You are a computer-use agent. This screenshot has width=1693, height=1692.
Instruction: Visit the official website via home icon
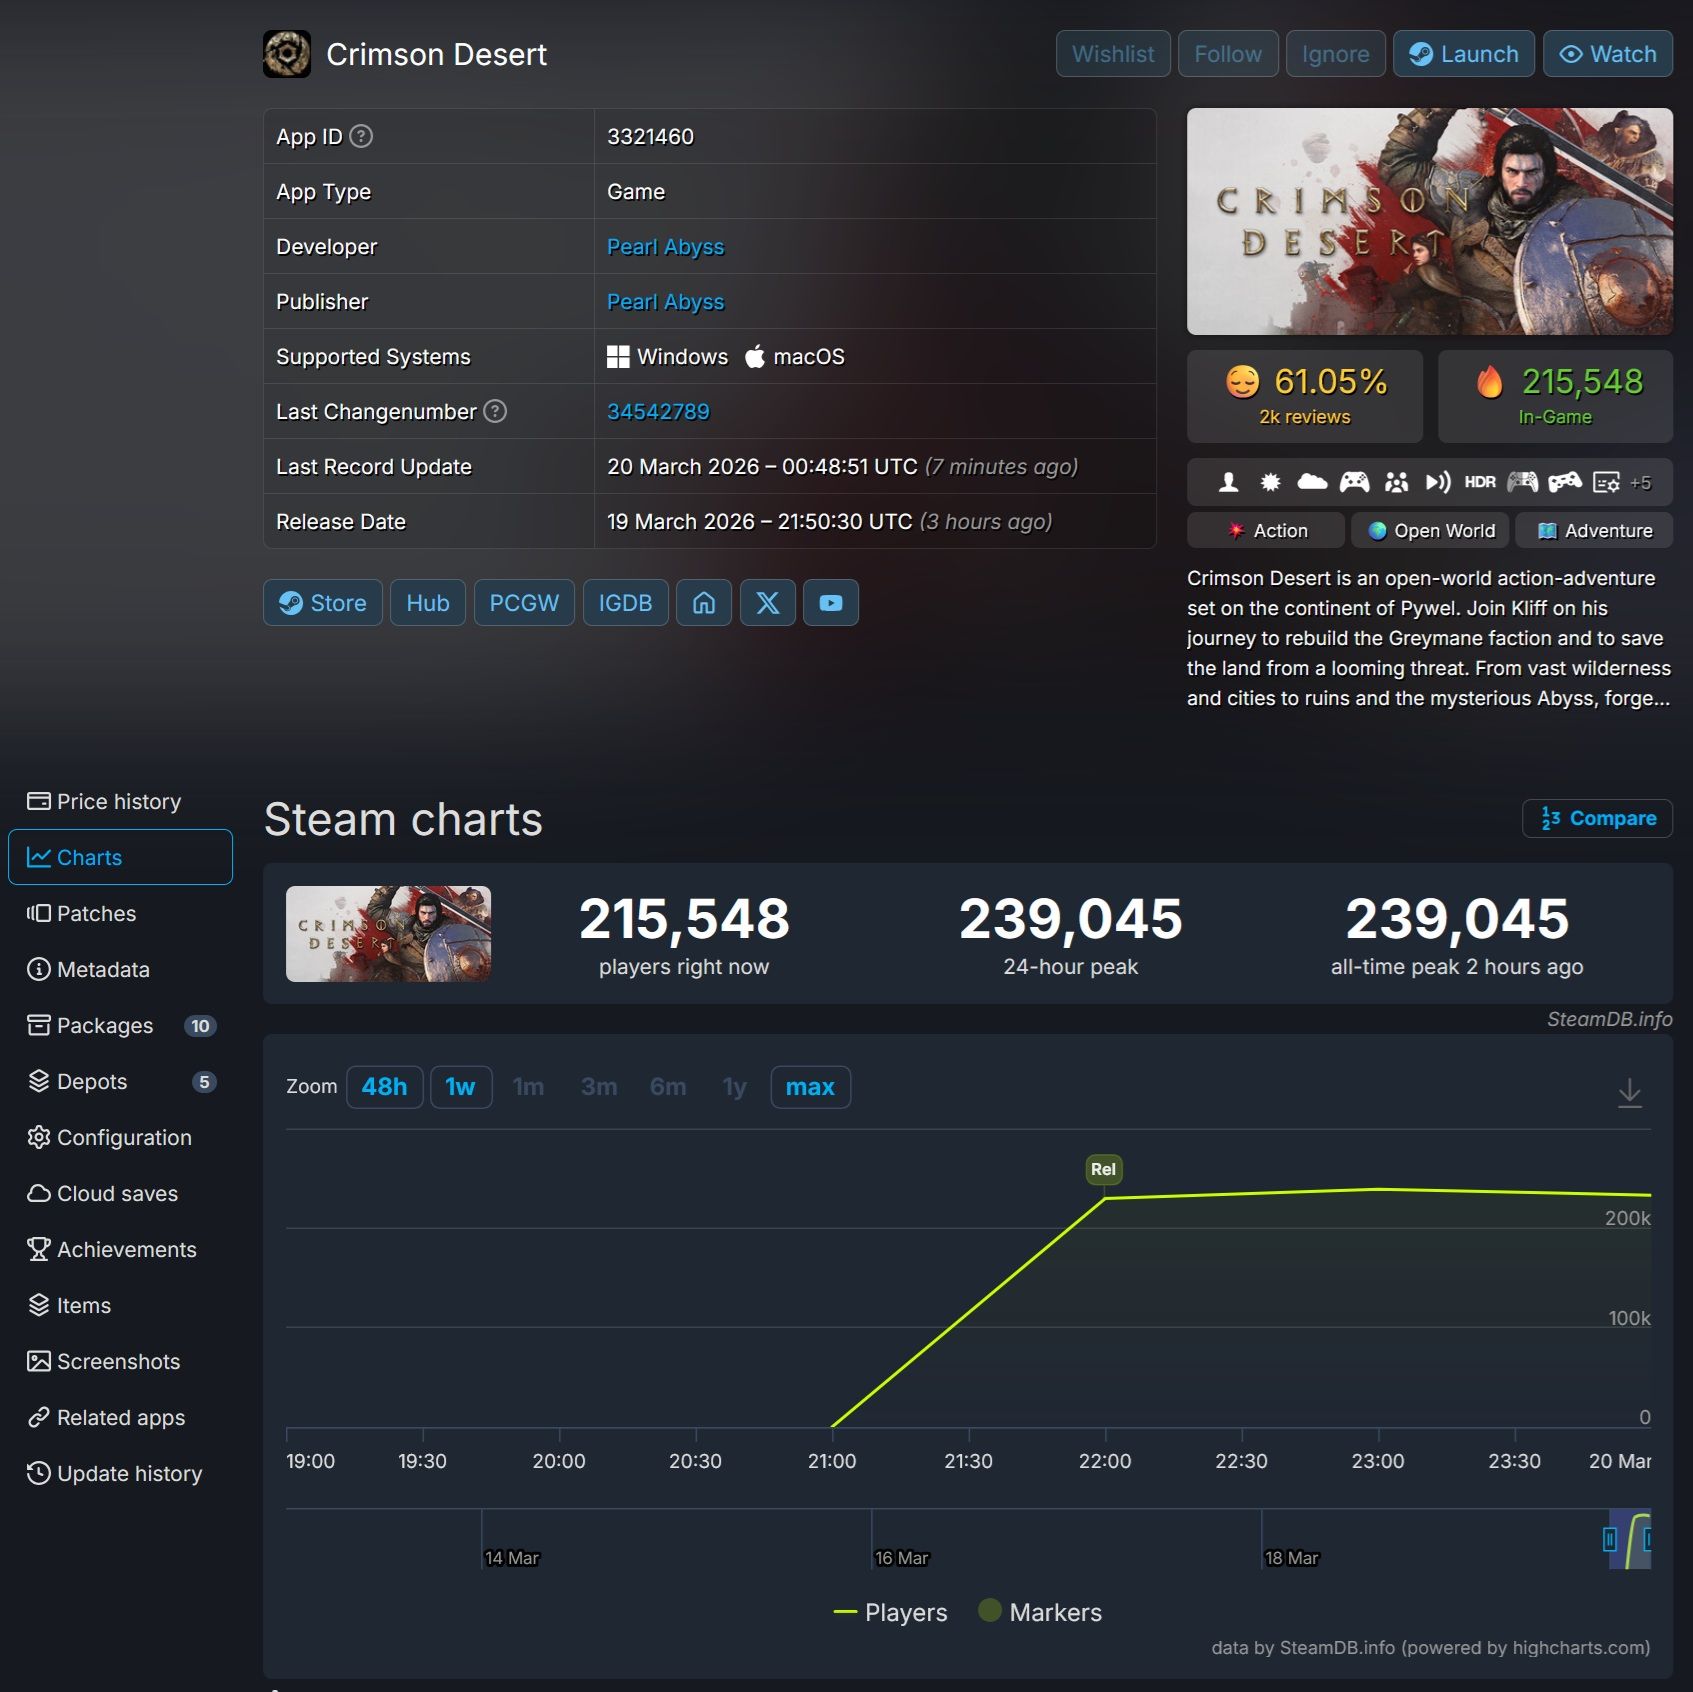[704, 602]
